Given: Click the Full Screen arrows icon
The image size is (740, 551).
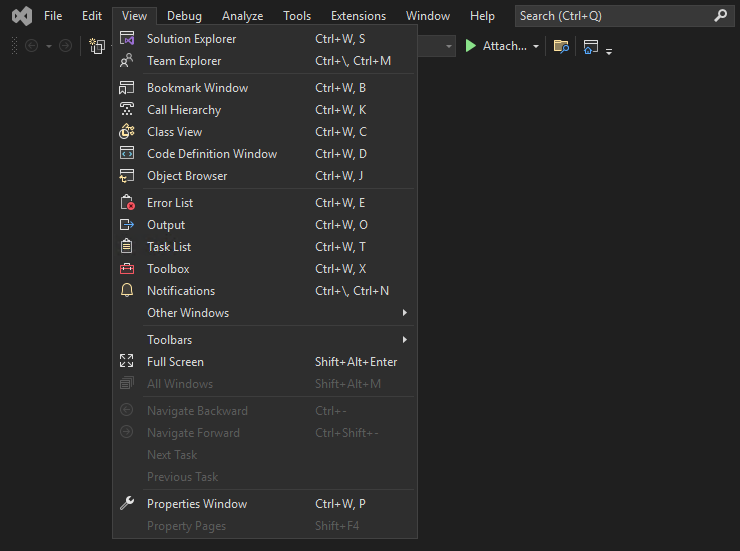Looking at the screenshot, I should click(126, 361).
